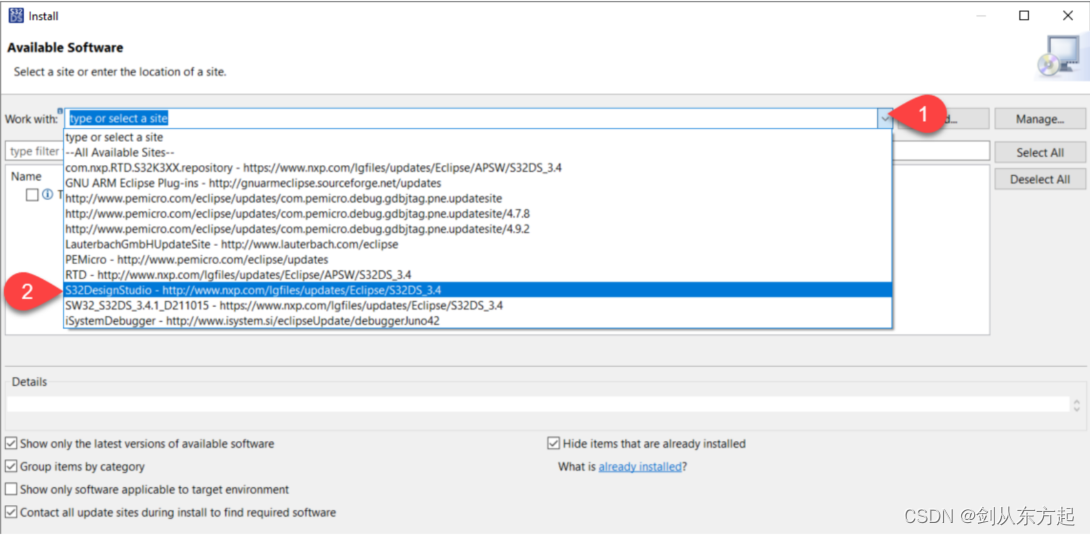Choose SW32_S32DS_3.4.1_D211015 site
This screenshot has width=1090, height=535.
477,305
